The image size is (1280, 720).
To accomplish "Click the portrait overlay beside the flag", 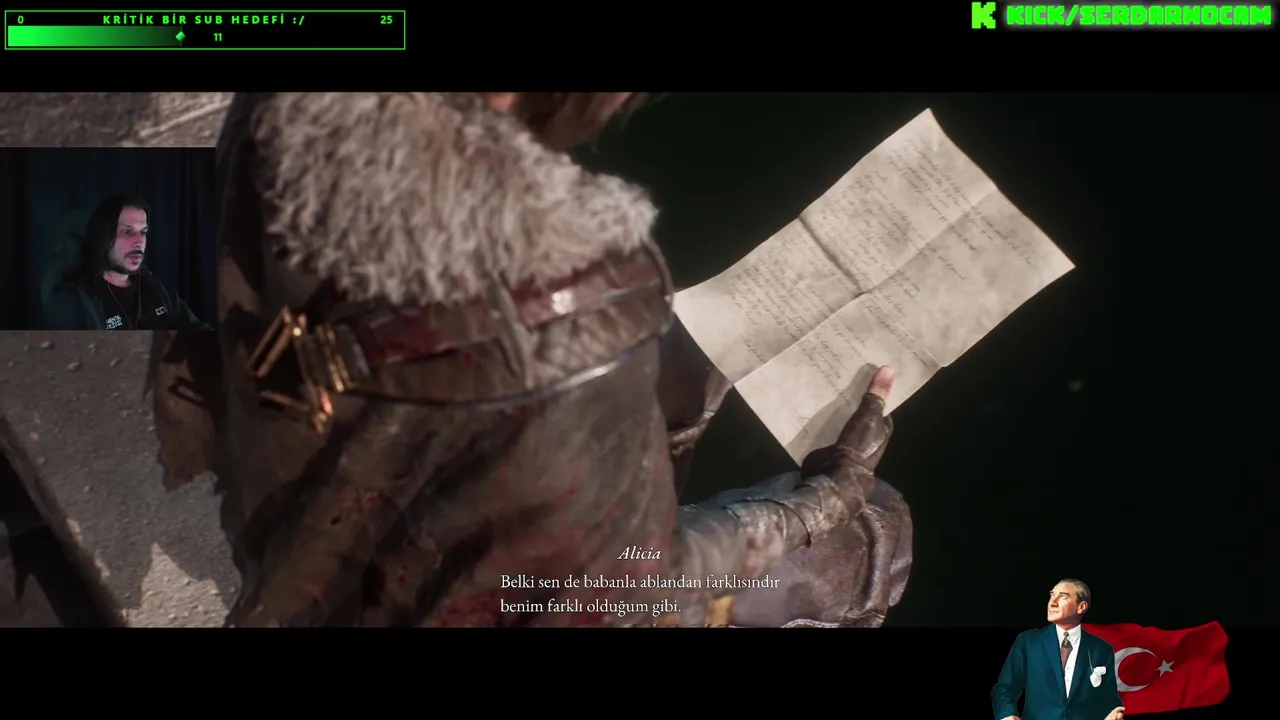I will click(x=1058, y=650).
